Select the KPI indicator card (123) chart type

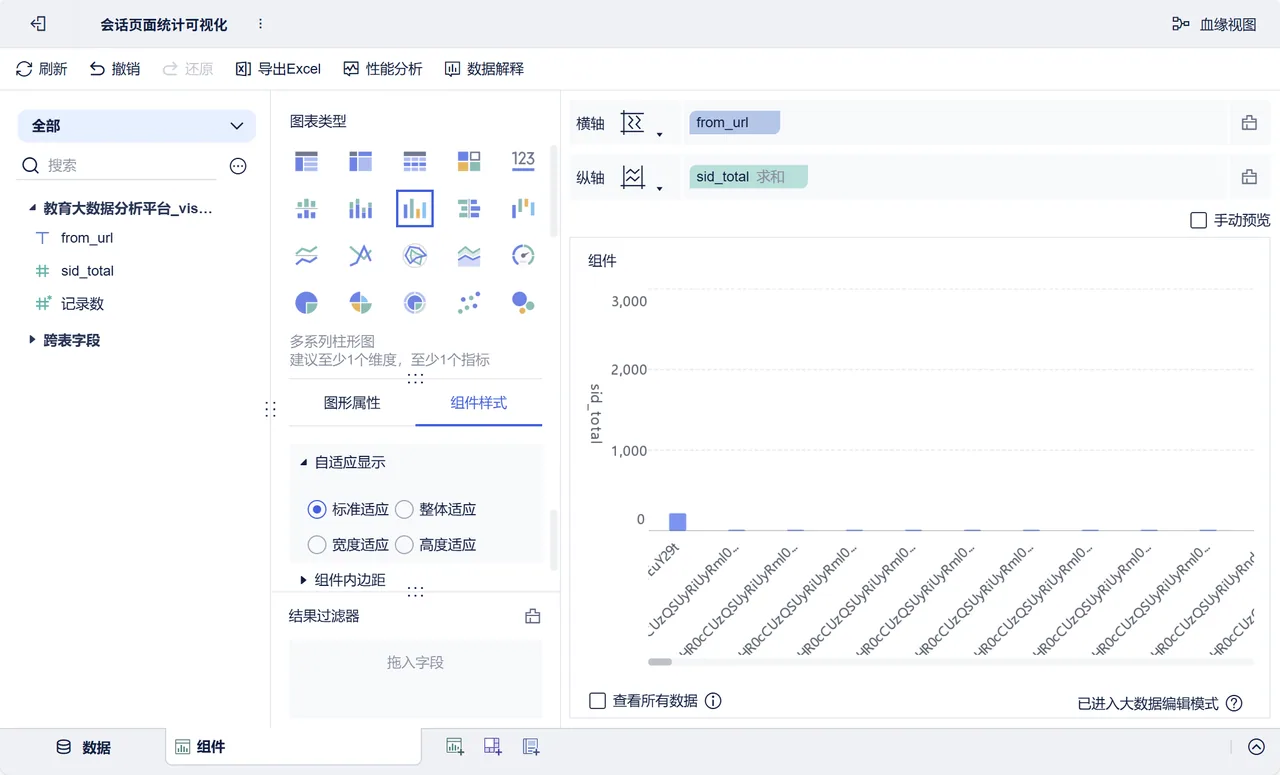523,160
